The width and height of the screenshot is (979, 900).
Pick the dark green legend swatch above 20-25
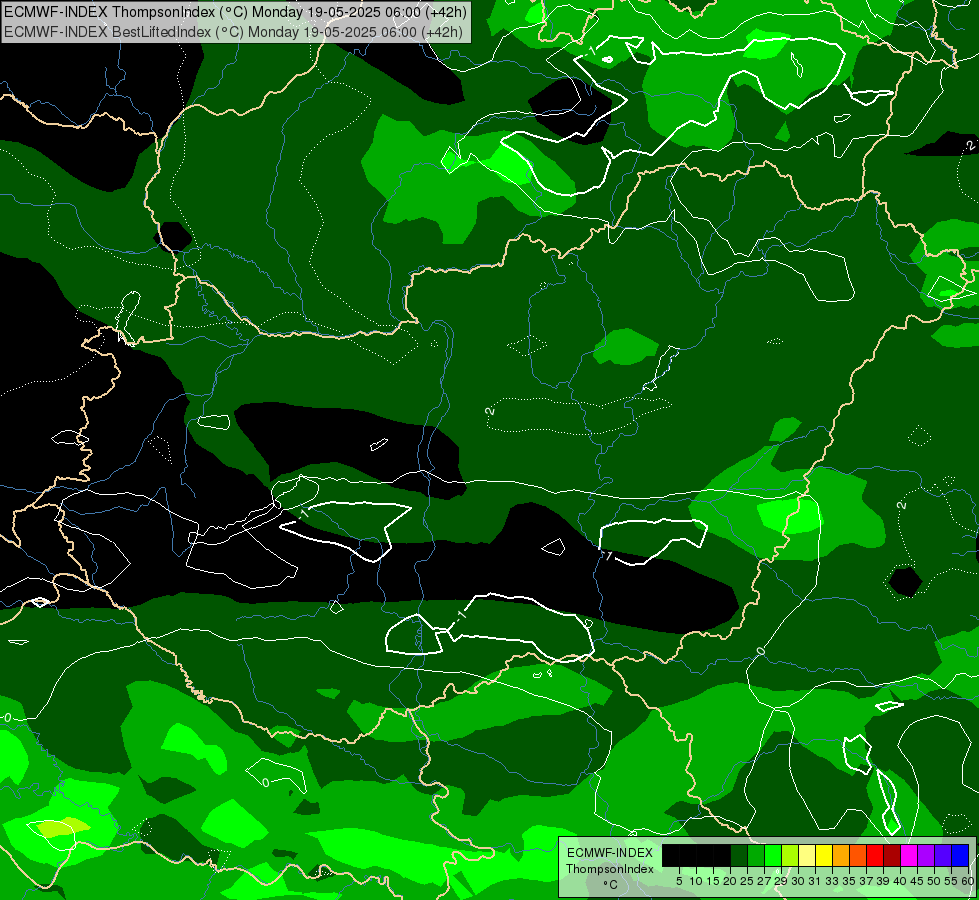point(739,855)
